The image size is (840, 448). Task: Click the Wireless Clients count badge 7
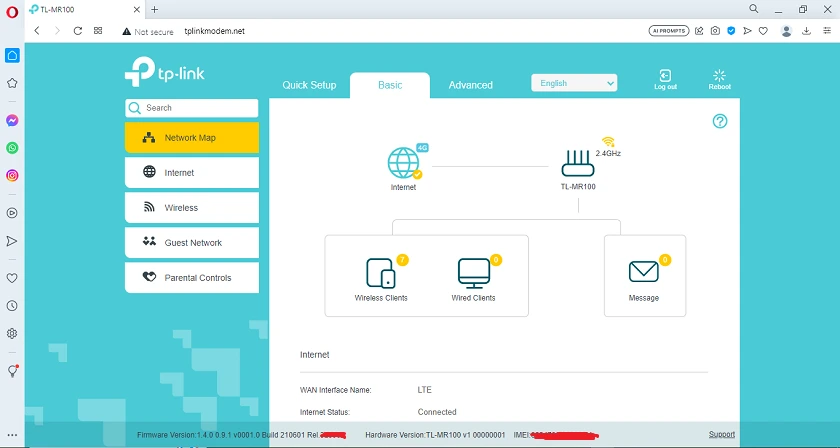coord(403,260)
